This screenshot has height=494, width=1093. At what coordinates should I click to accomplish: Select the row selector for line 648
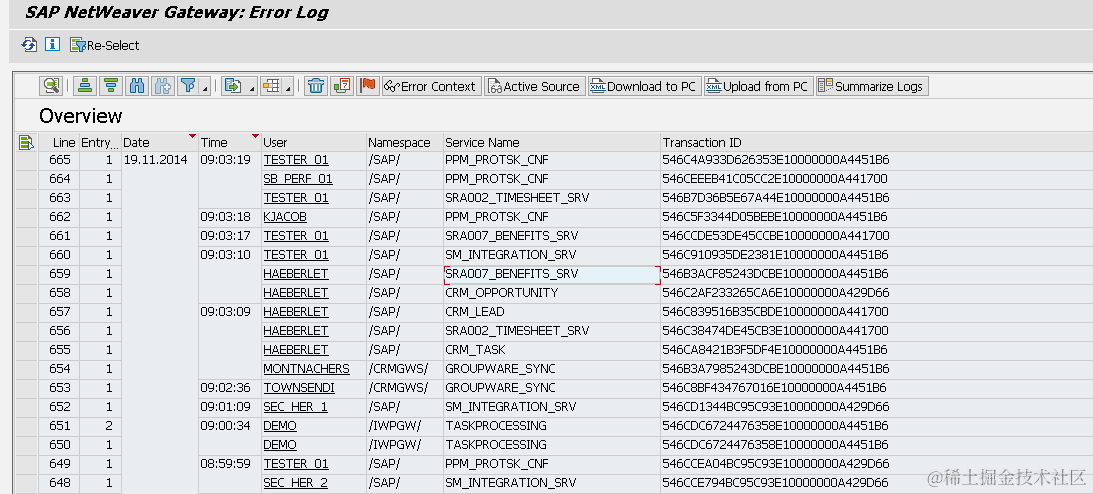point(26,483)
